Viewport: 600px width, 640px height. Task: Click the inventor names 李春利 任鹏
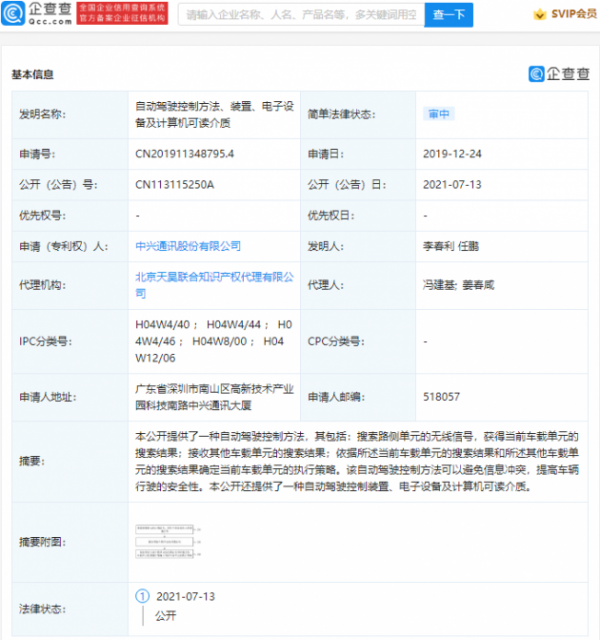[x=451, y=246]
